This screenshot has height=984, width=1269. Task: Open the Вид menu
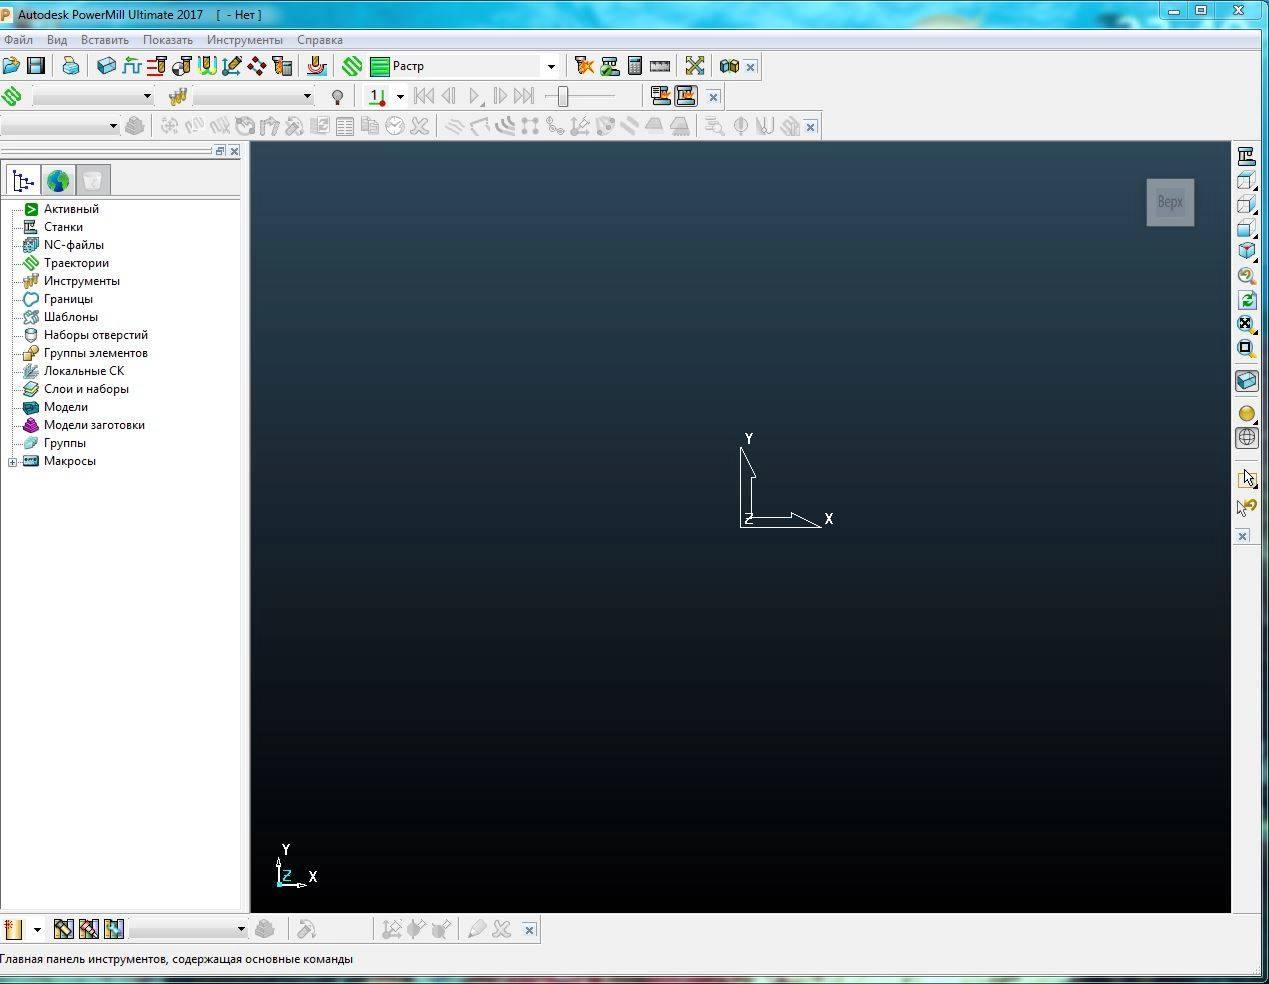[x=57, y=40]
